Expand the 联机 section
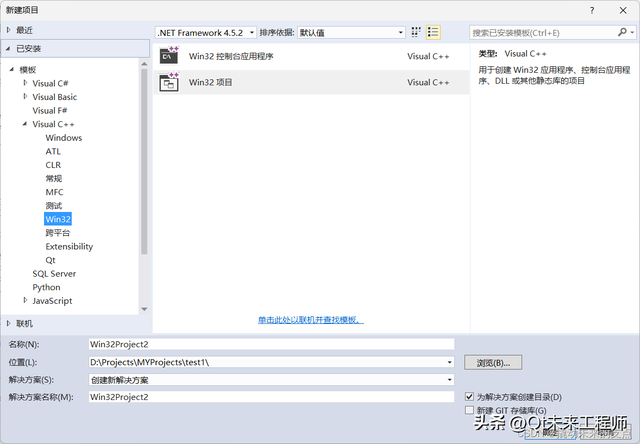The width and height of the screenshot is (640, 444). (x=9, y=323)
